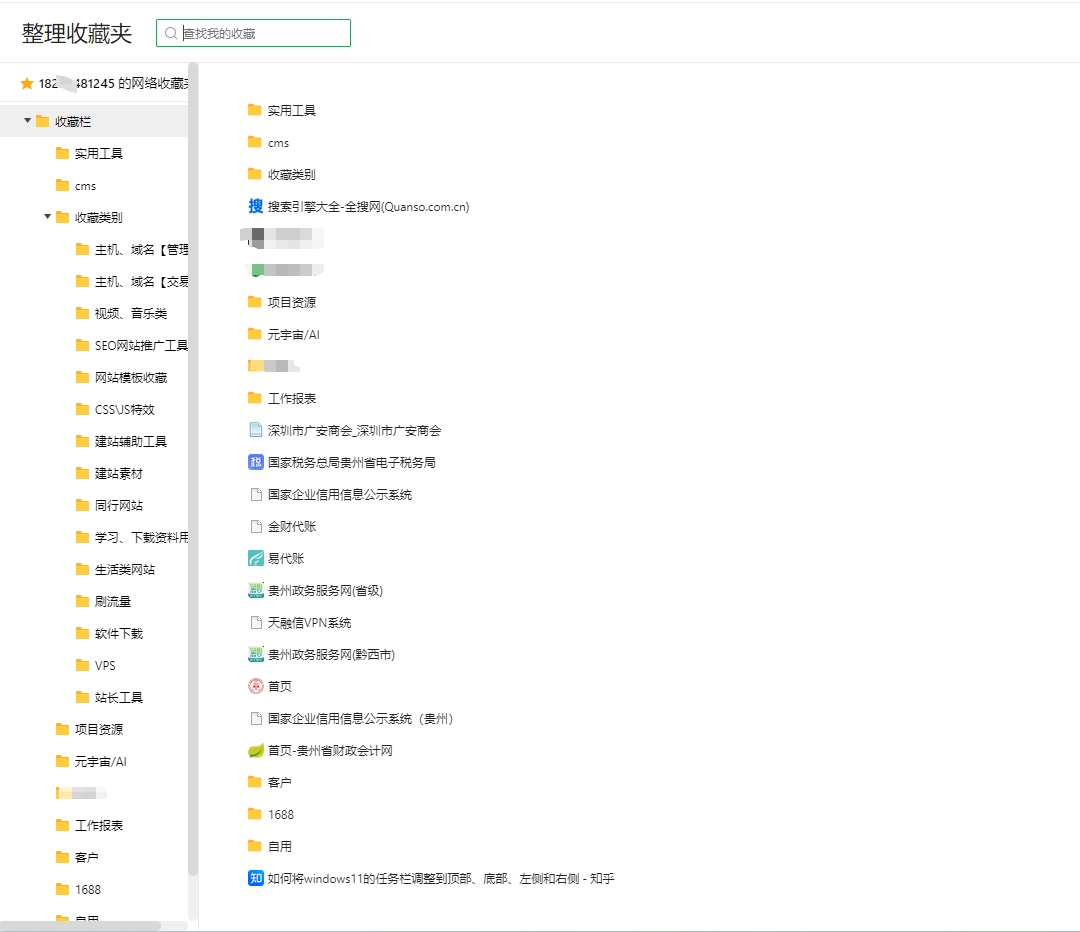This screenshot has height=932, width=1080.
Task: Click the cms folder icon in main list
Action: pyautogui.click(x=255, y=142)
